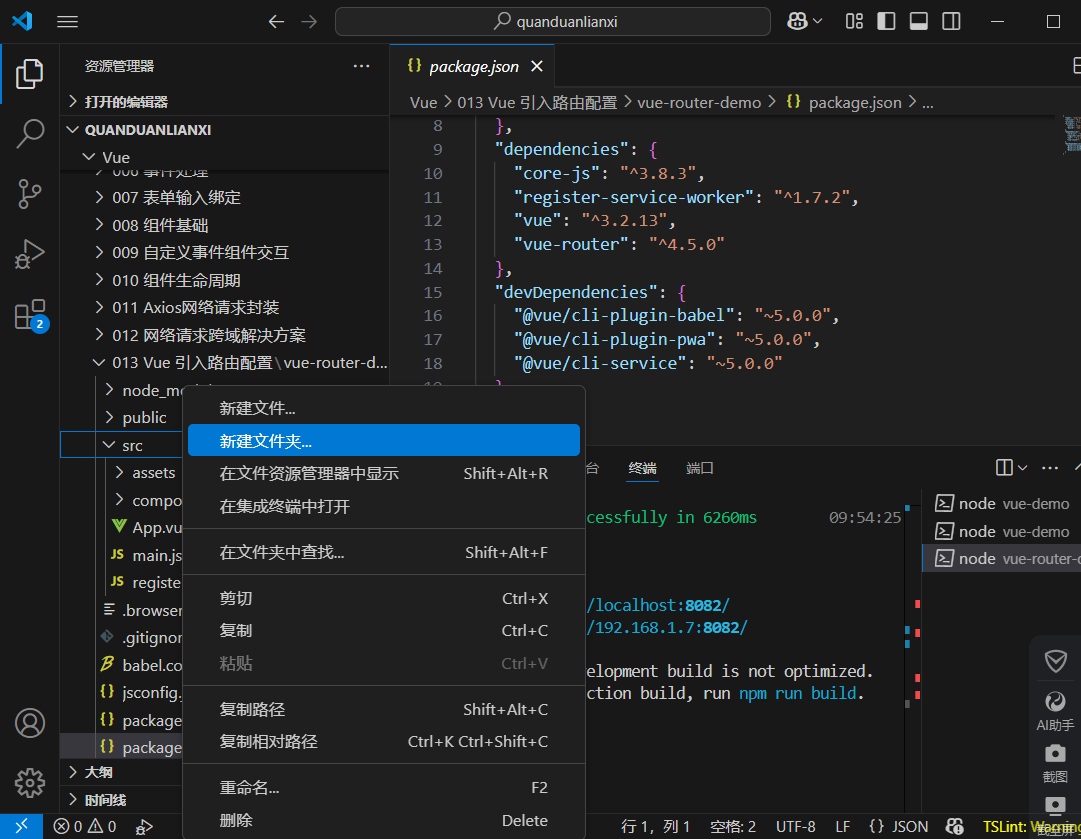Open the Manage settings gear

click(x=30, y=782)
